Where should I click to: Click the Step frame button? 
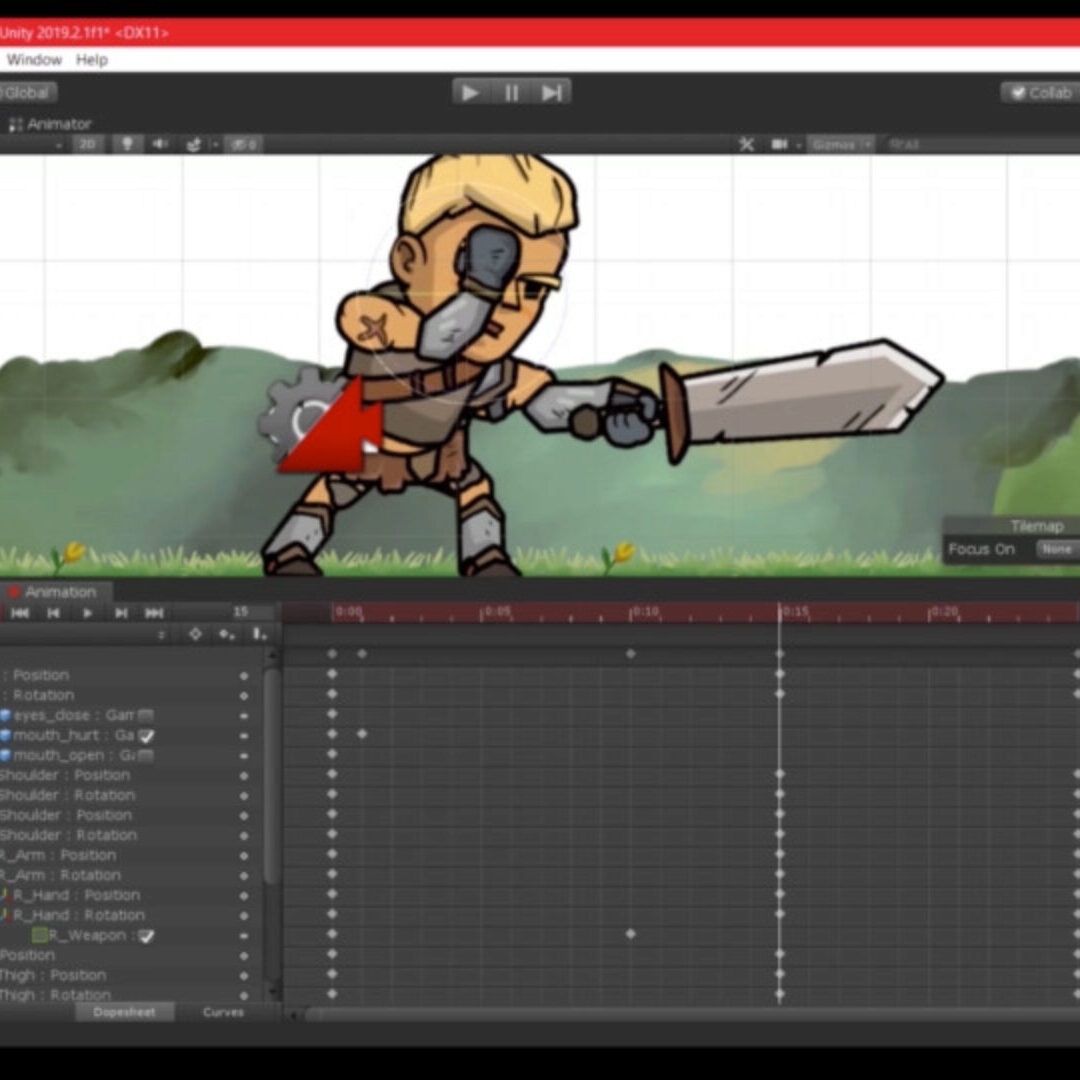click(552, 93)
